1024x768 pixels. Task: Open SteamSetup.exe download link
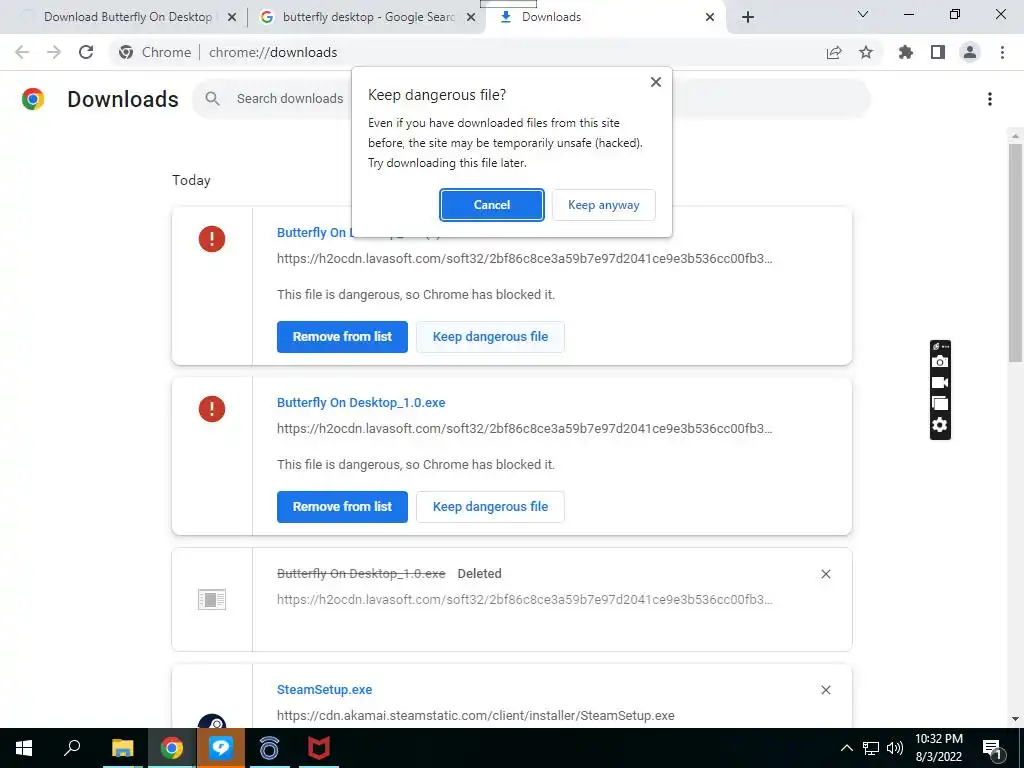click(x=325, y=690)
